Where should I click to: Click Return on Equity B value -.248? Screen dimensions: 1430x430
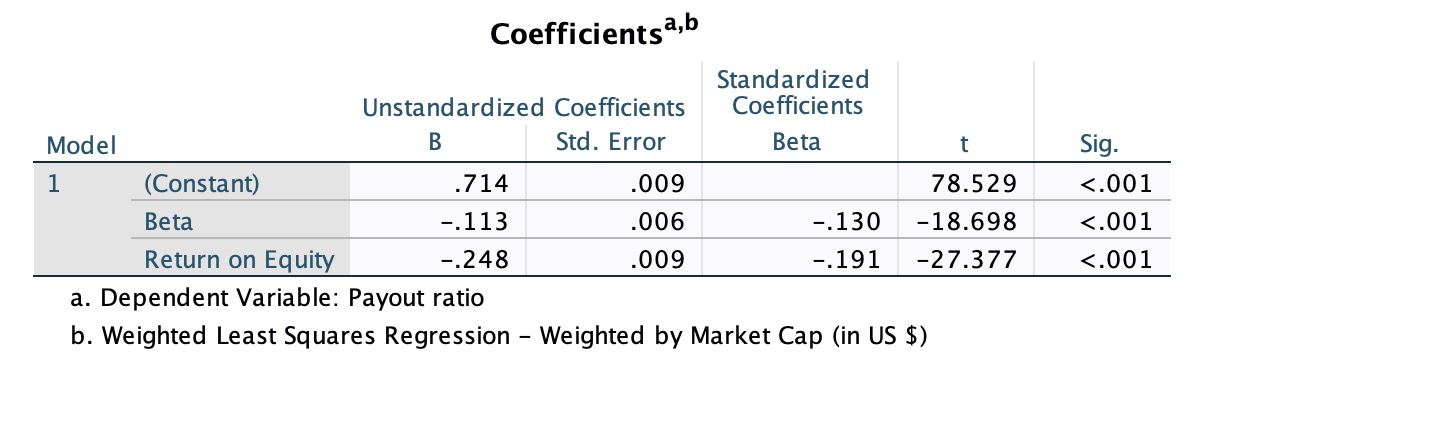click(476, 260)
